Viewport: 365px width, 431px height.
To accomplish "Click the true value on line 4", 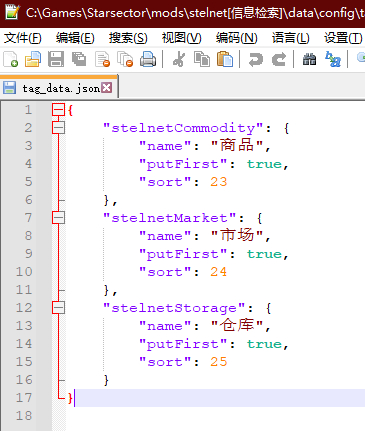I will 264,164.
